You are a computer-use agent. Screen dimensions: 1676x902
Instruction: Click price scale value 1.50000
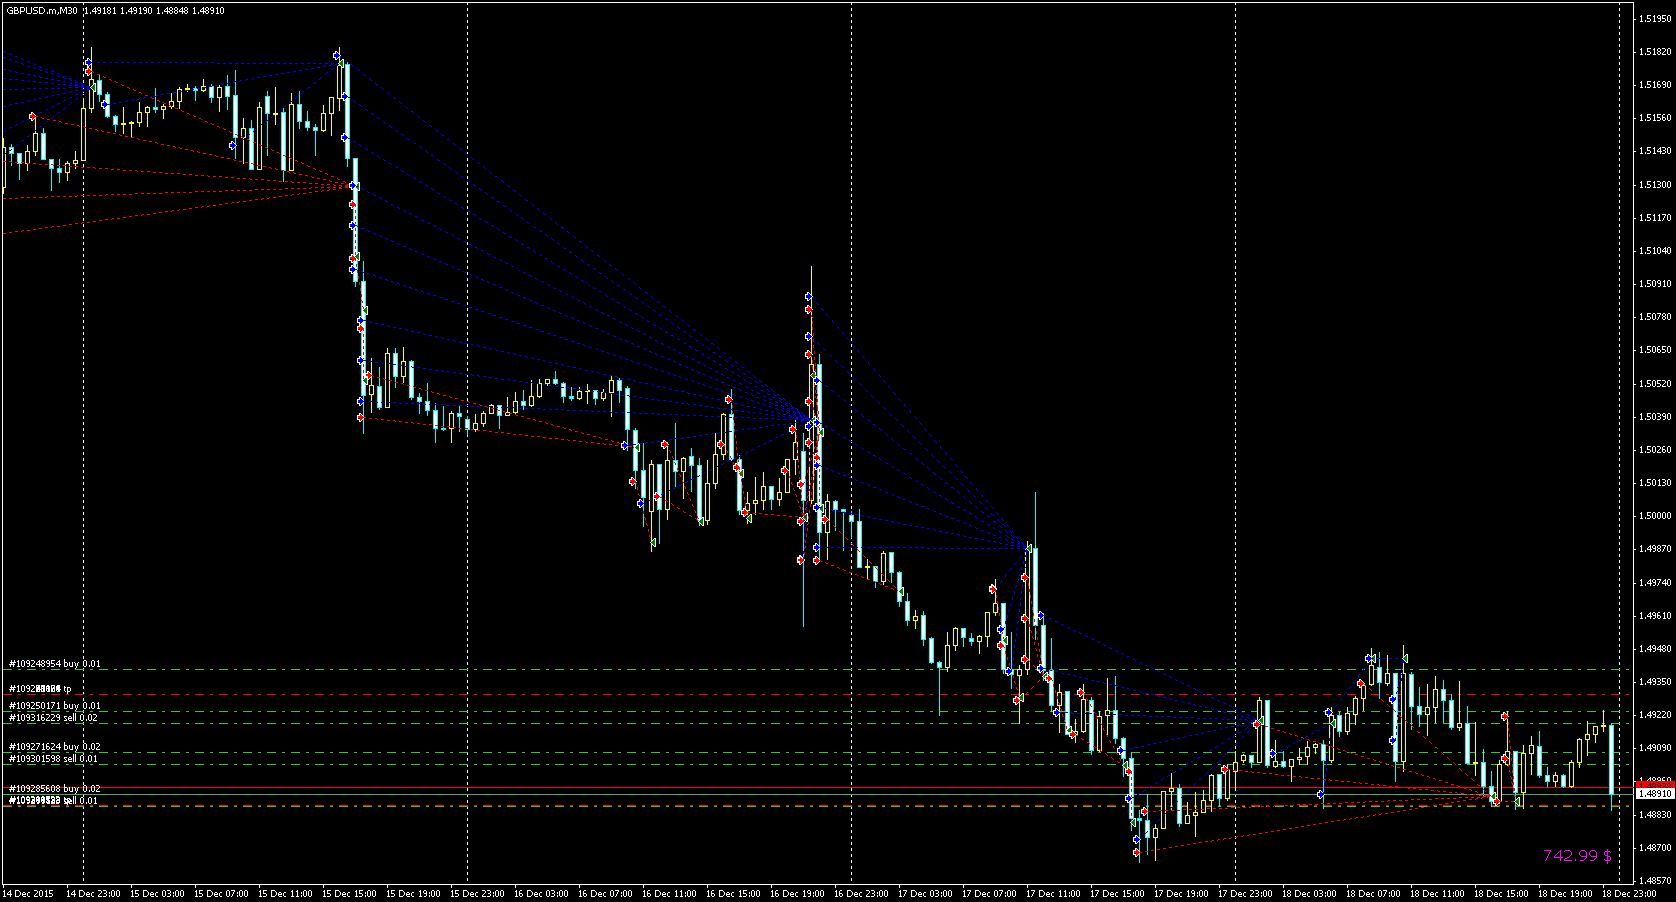point(1657,516)
